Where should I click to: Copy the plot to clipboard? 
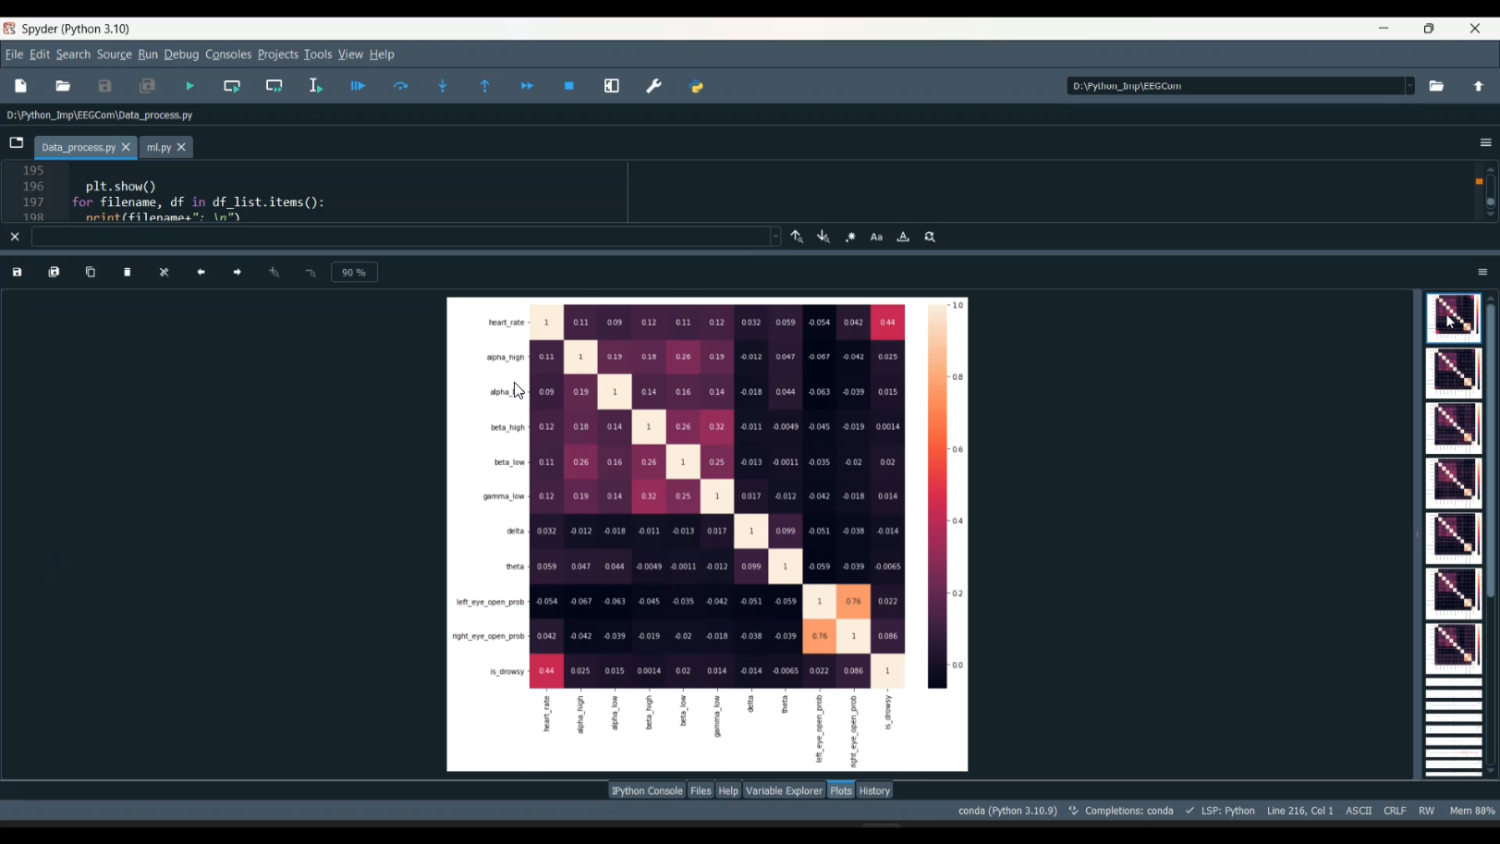(91, 272)
